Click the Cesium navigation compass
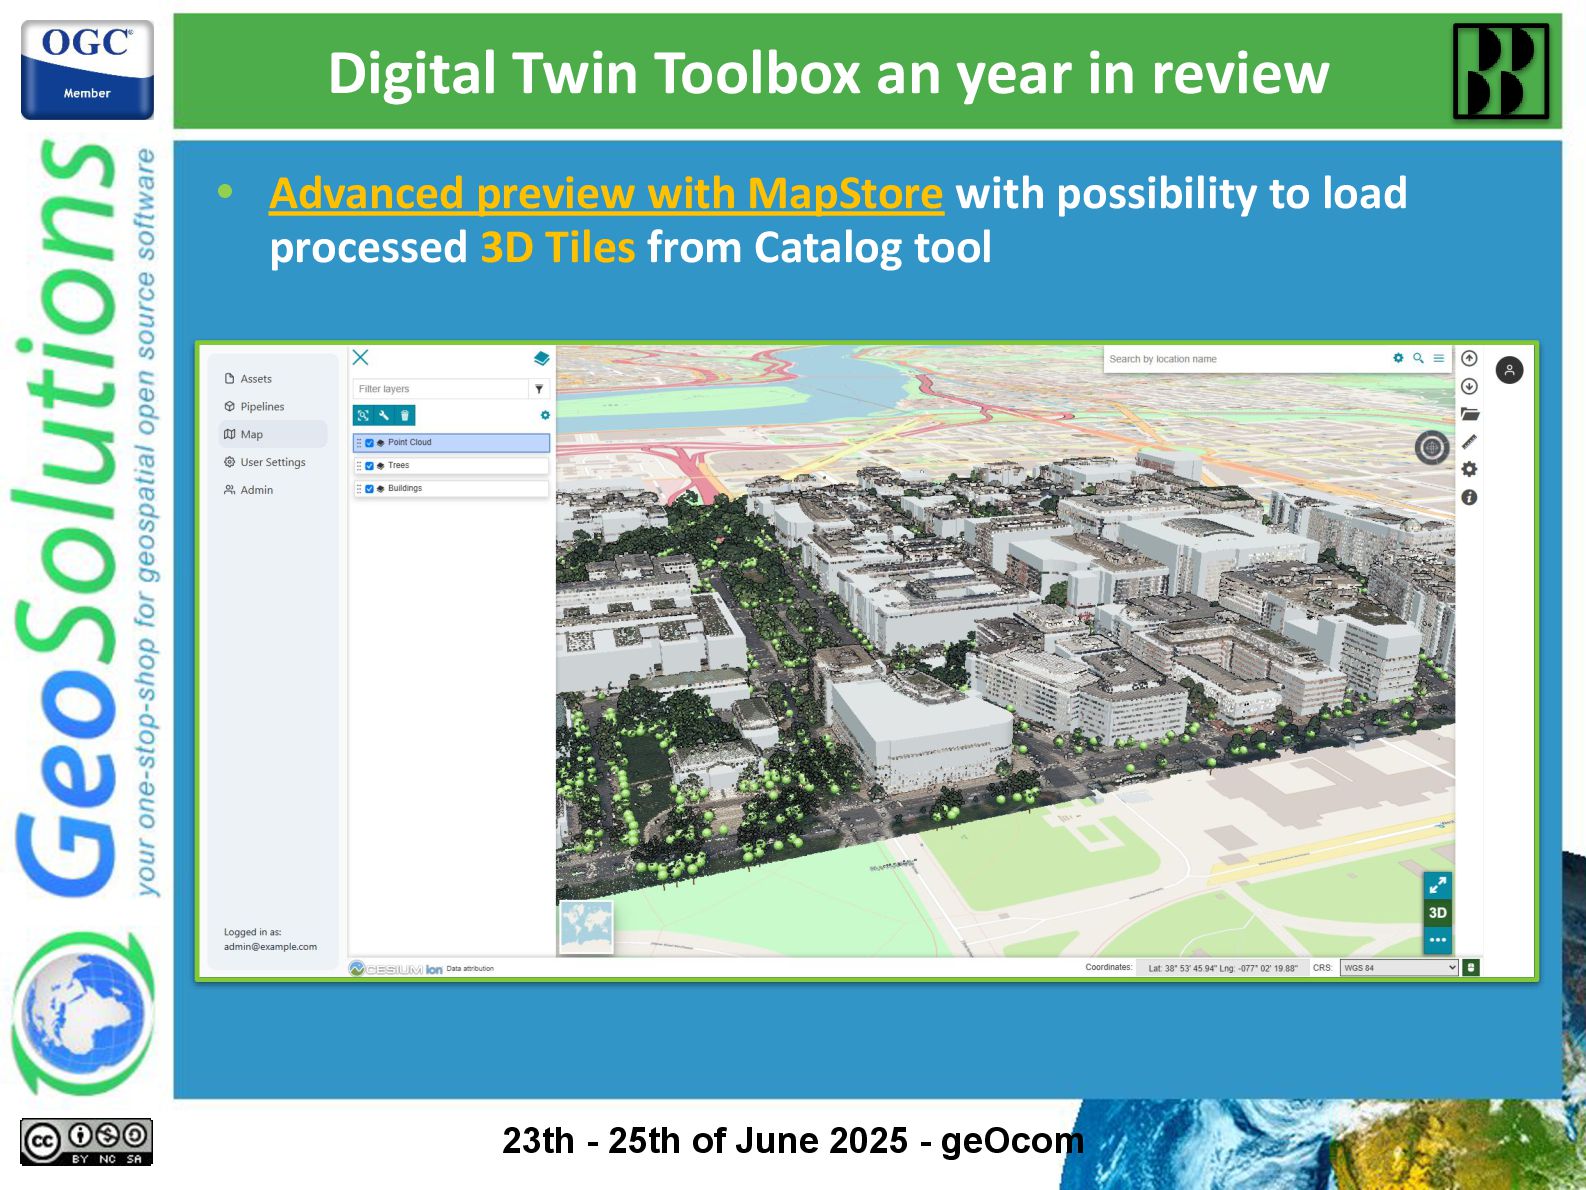This screenshot has height=1190, width=1586. pos(1432,447)
